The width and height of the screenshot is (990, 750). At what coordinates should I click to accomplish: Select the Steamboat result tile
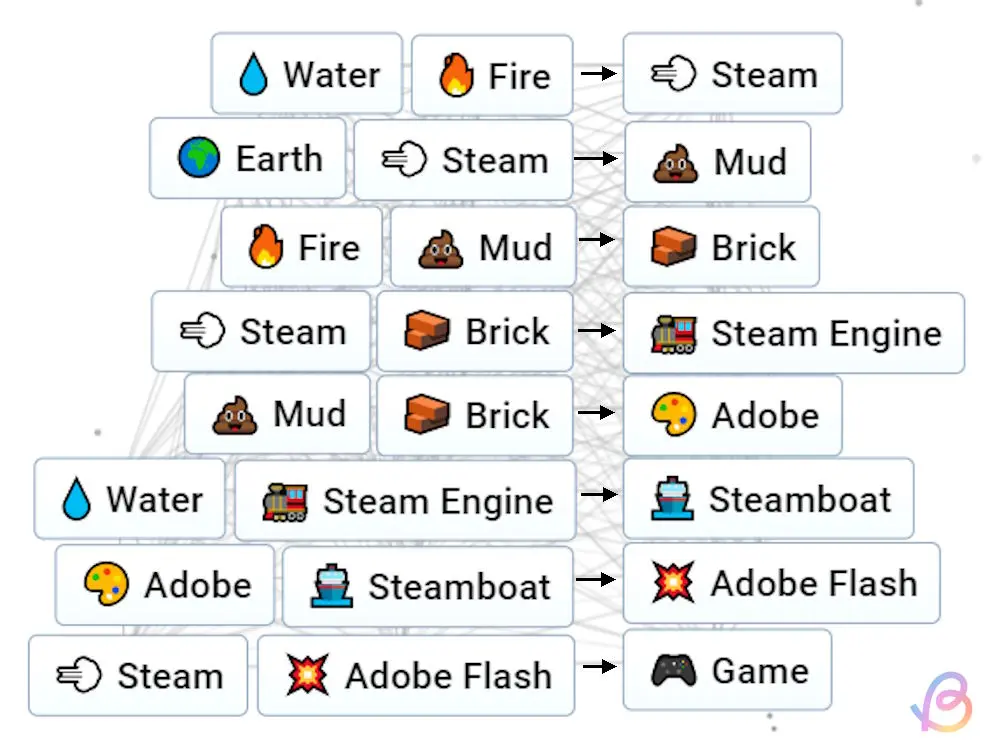[x=770, y=499]
